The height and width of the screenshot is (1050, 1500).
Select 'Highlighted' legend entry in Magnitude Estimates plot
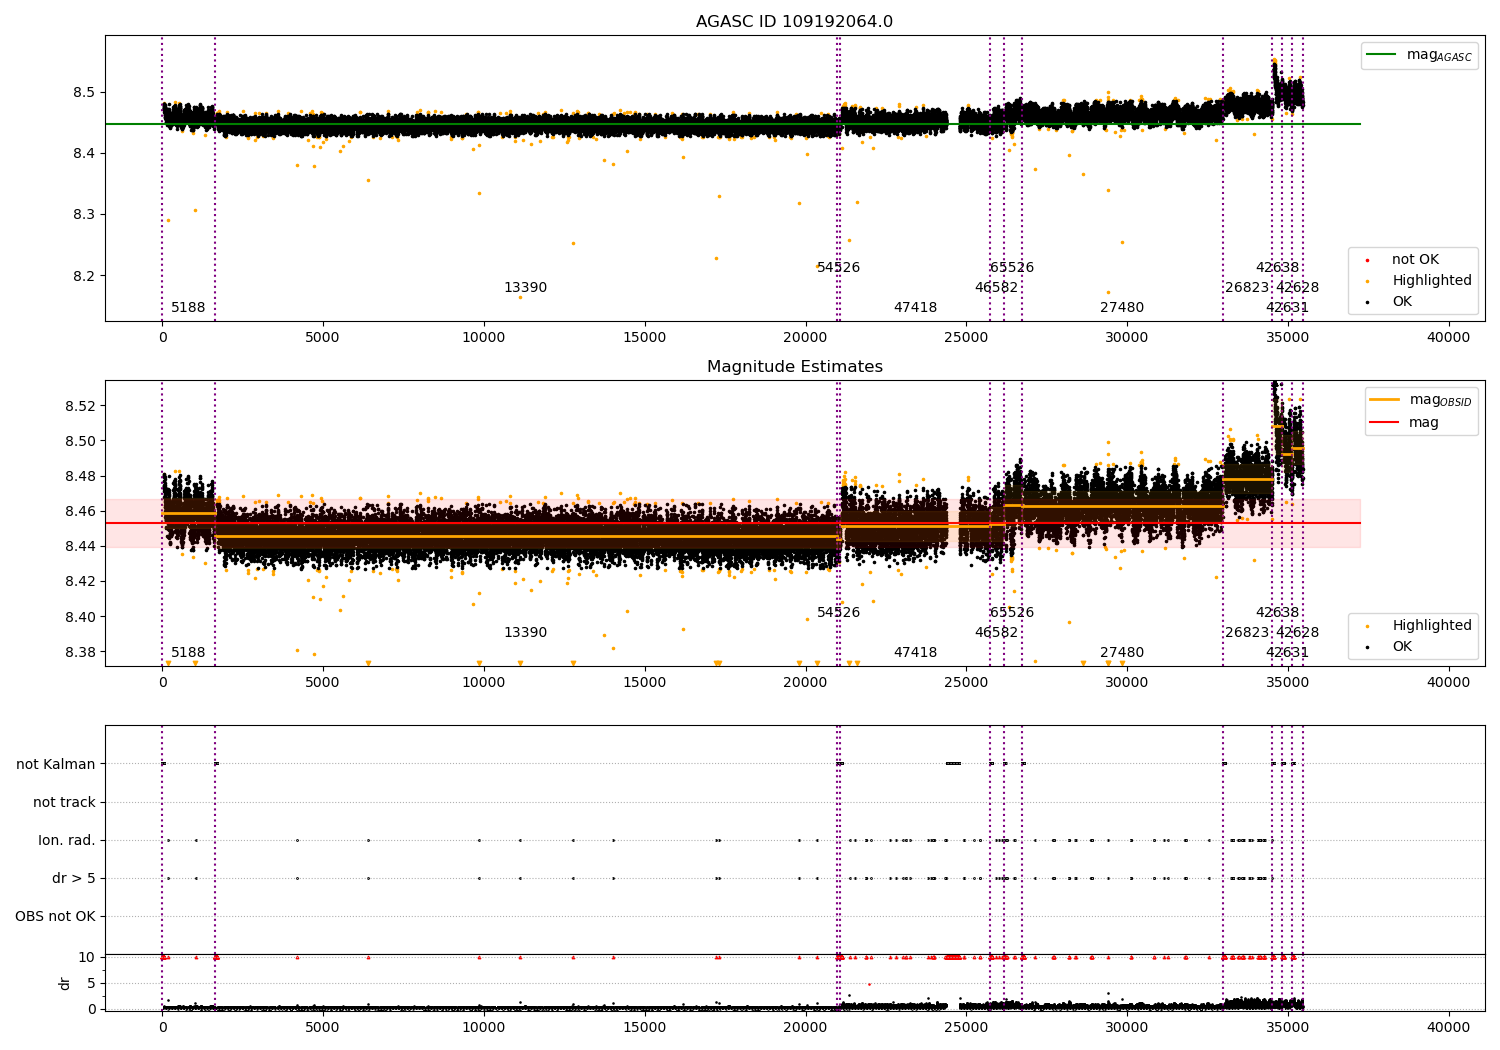1432,626
